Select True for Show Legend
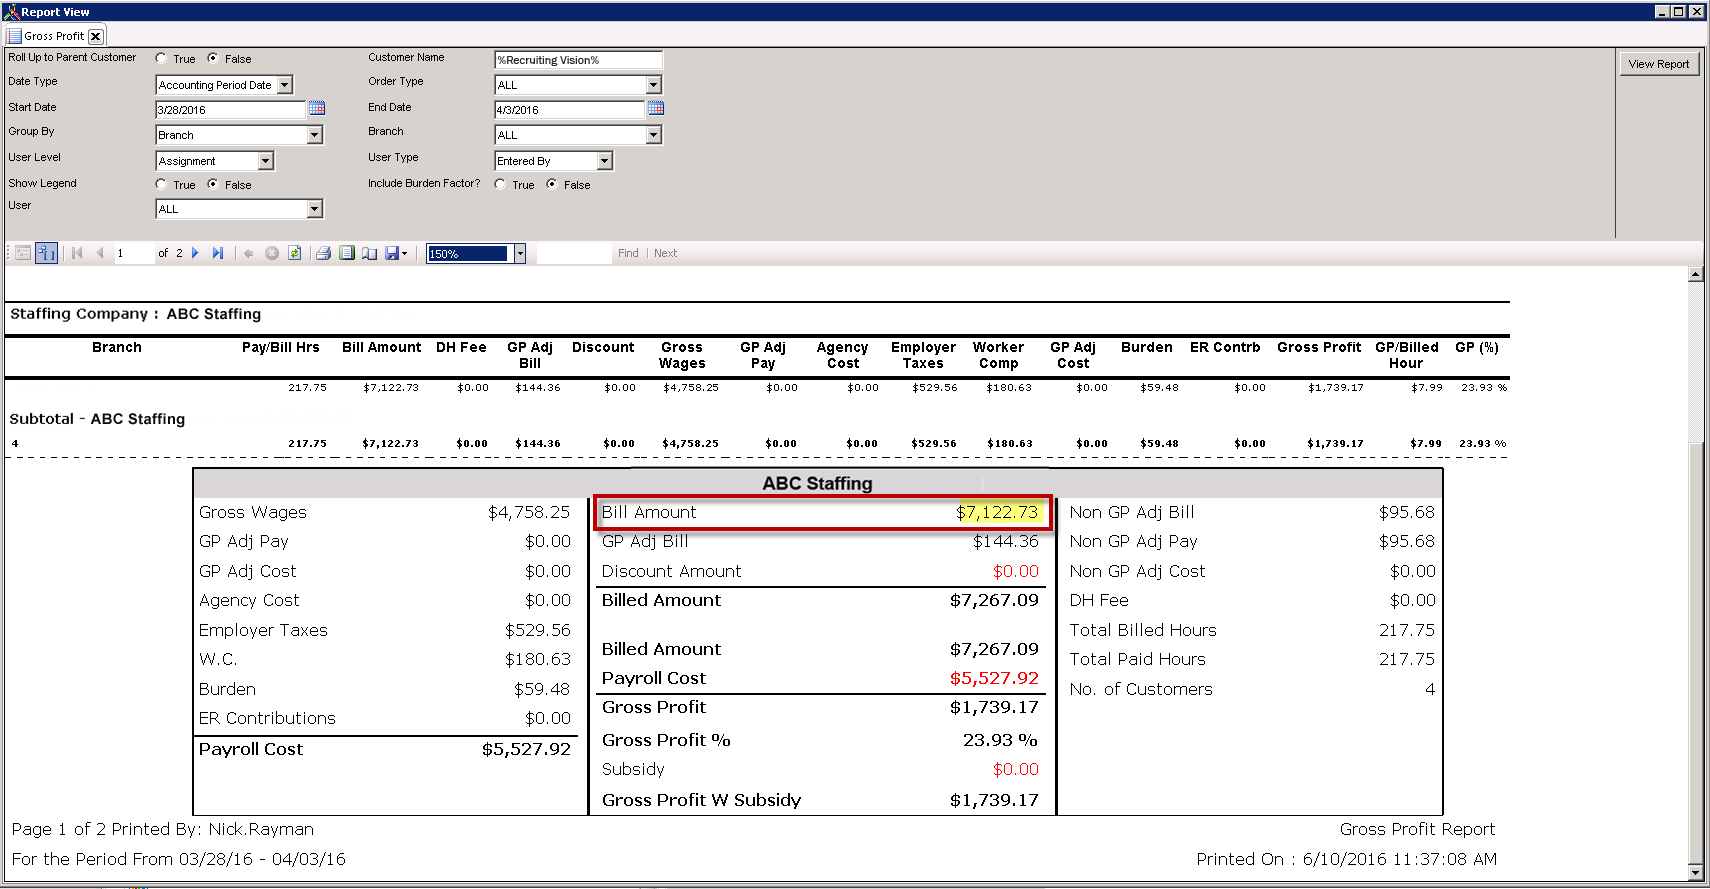The height and width of the screenshot is (889, 1710). pyautogui.click(x=161, y=184)
